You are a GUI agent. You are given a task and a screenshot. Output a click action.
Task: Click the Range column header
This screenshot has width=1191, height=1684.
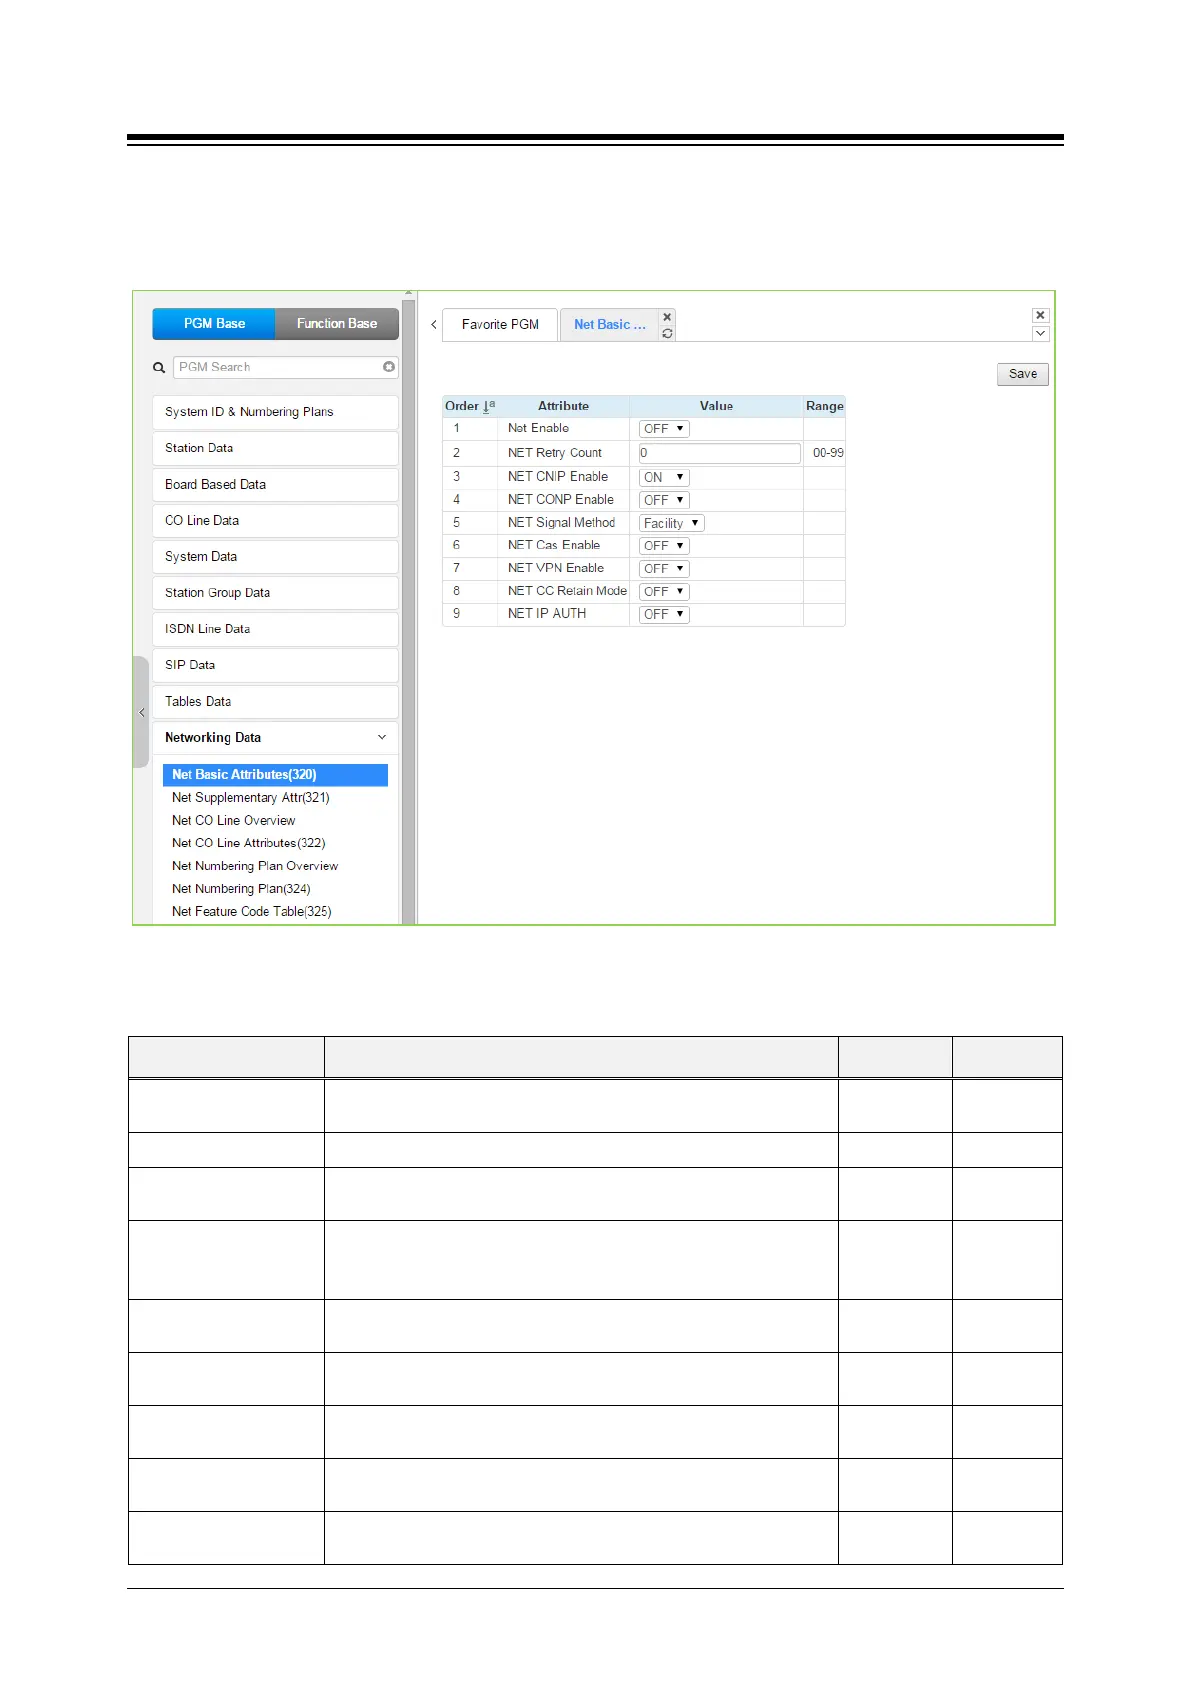(825, 406)
